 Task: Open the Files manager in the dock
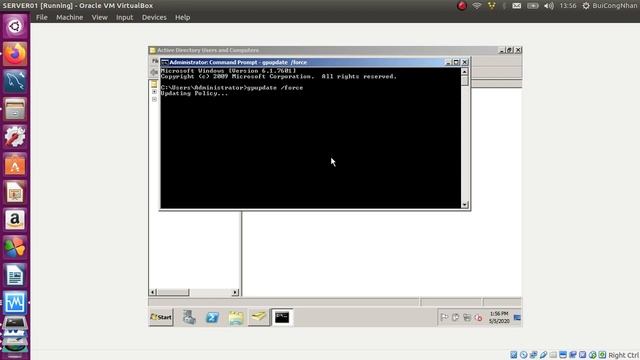[x=15, y=109]
